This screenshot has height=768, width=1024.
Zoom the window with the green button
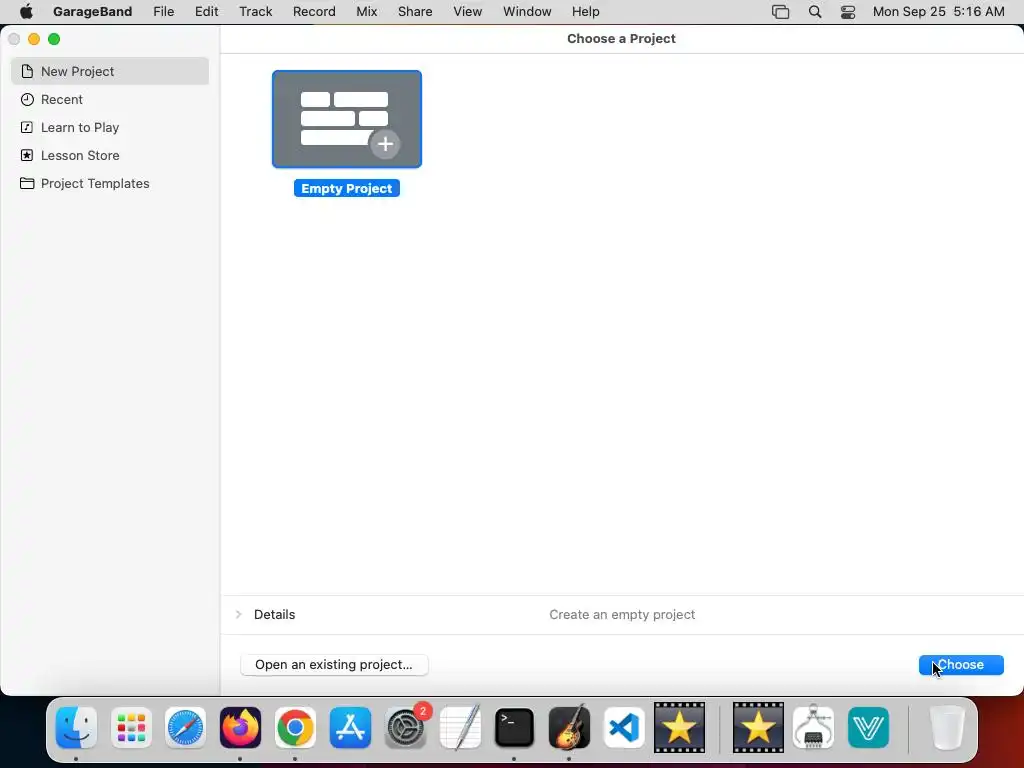click(x=54, y=39)
